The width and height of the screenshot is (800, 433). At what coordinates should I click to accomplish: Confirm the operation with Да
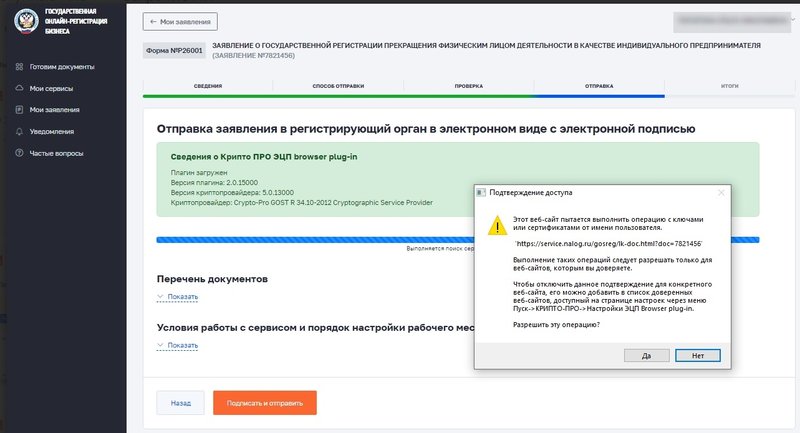click(x=646, y=355)
